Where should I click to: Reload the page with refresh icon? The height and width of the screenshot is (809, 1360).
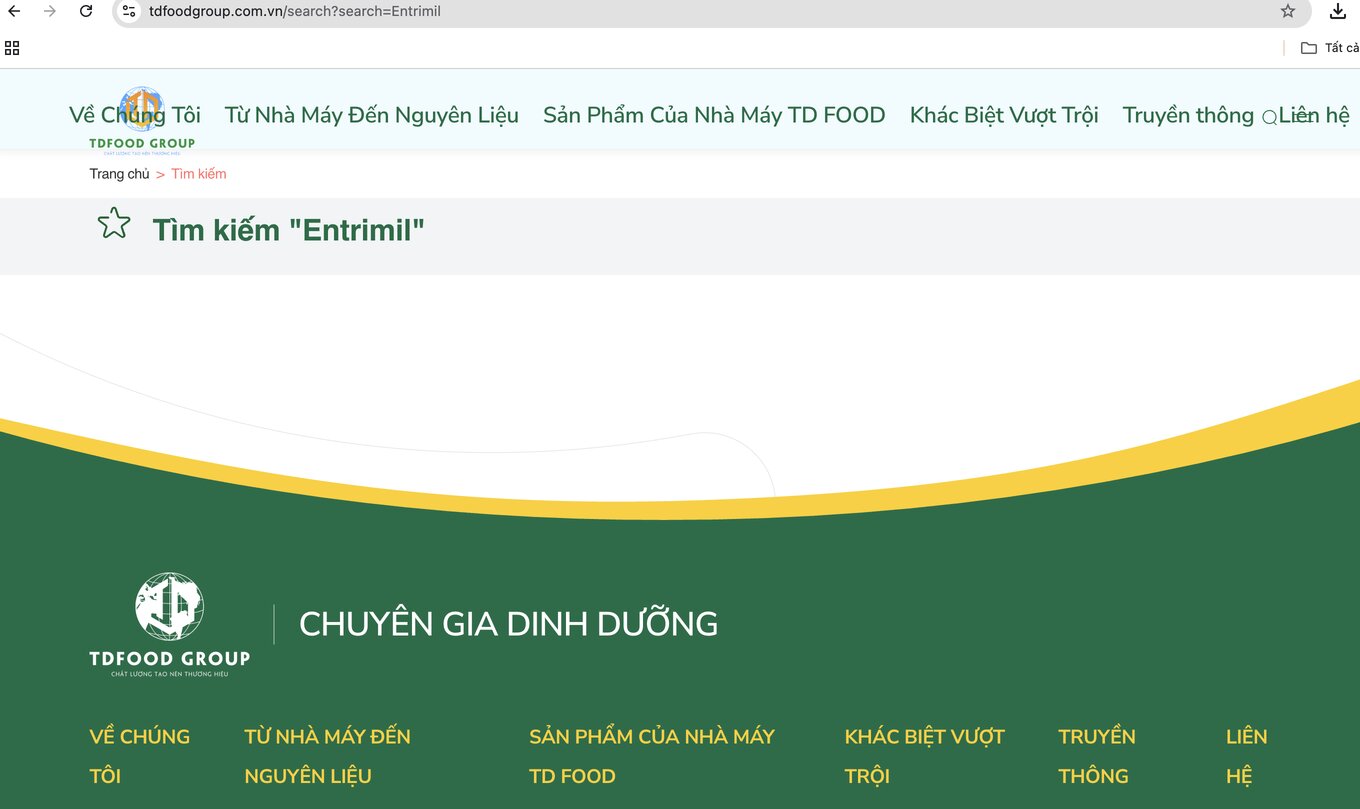pos(86,11)
